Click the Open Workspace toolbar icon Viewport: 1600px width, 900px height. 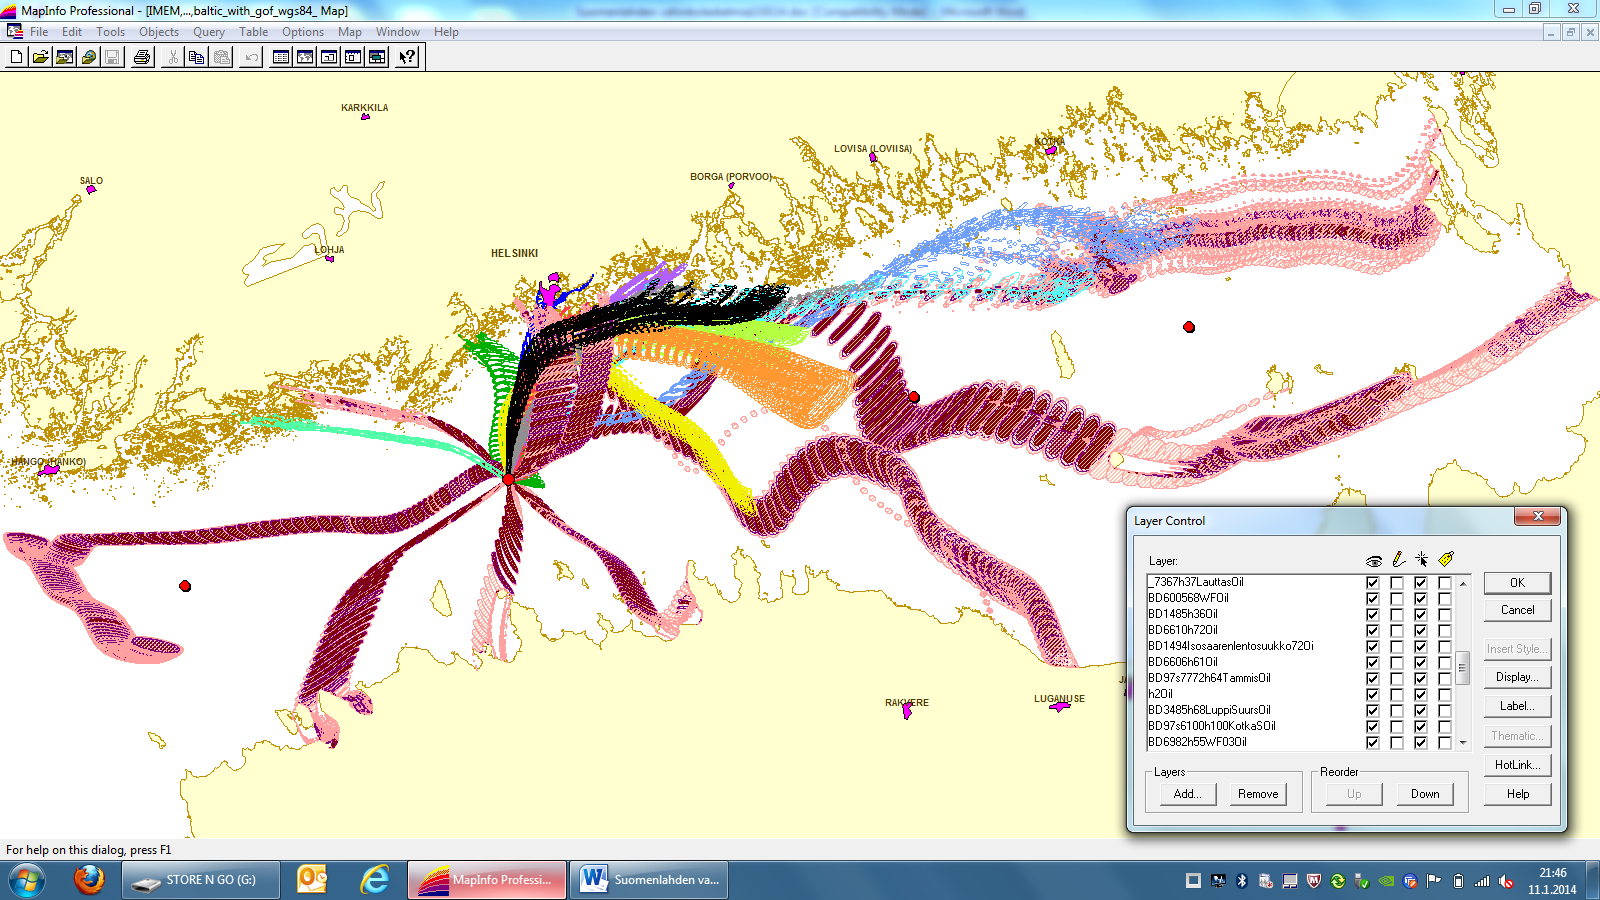[64, 57]
